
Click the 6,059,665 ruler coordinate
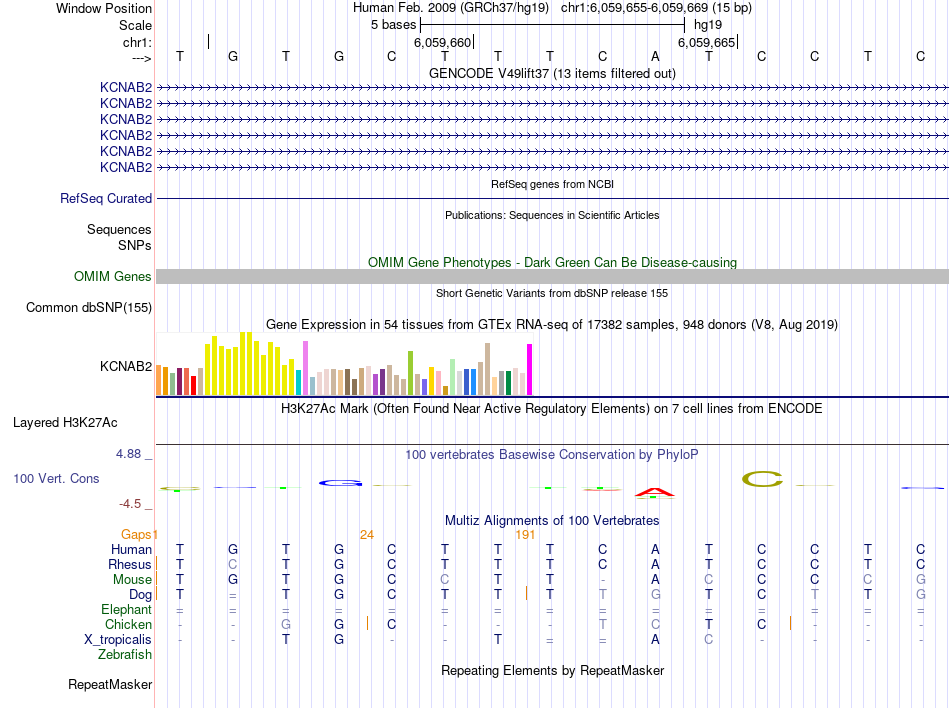706,42
